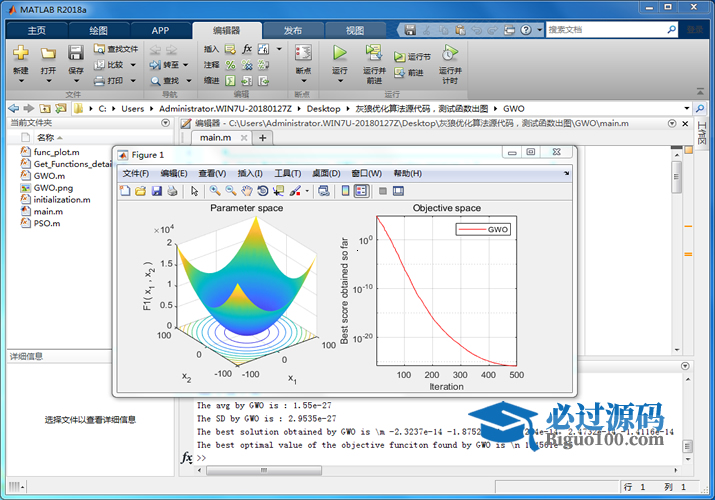Image resolution: width=715 pixels, height=500 pixels.
Task: Select PSO.m in the current folder list
Action: 40,223
